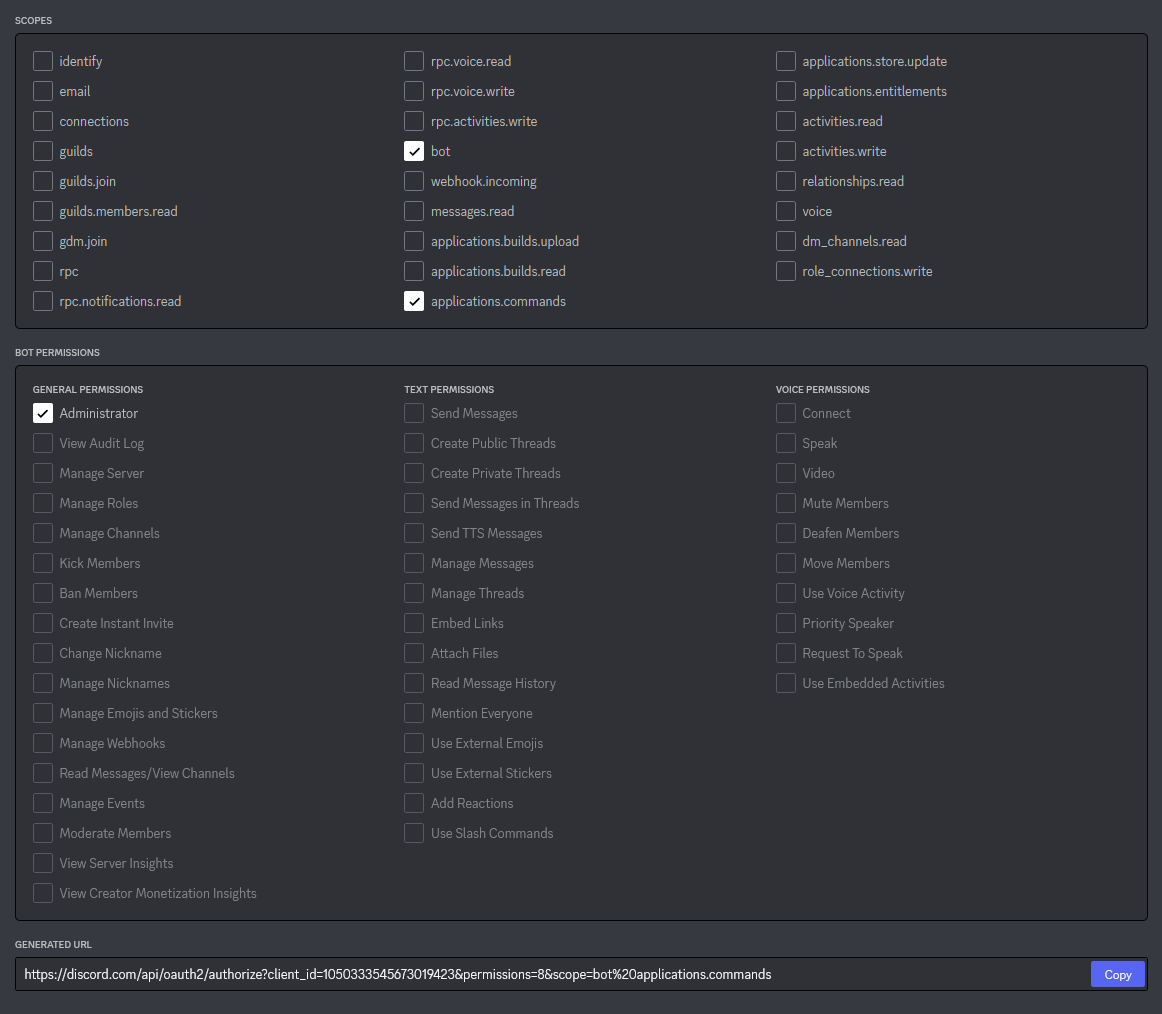Enable the webhook.incoming scope
The height and width of the screenshot is (1014, 1162).
tap(414, 181)
